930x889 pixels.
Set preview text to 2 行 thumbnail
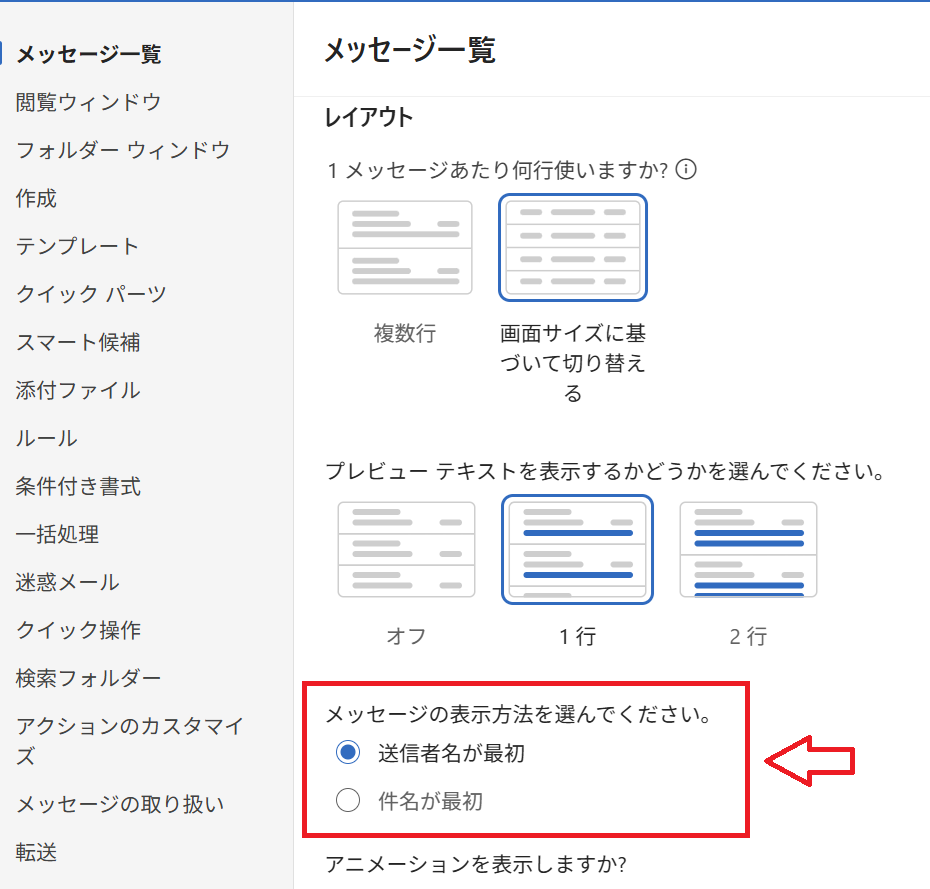point(749,550)
